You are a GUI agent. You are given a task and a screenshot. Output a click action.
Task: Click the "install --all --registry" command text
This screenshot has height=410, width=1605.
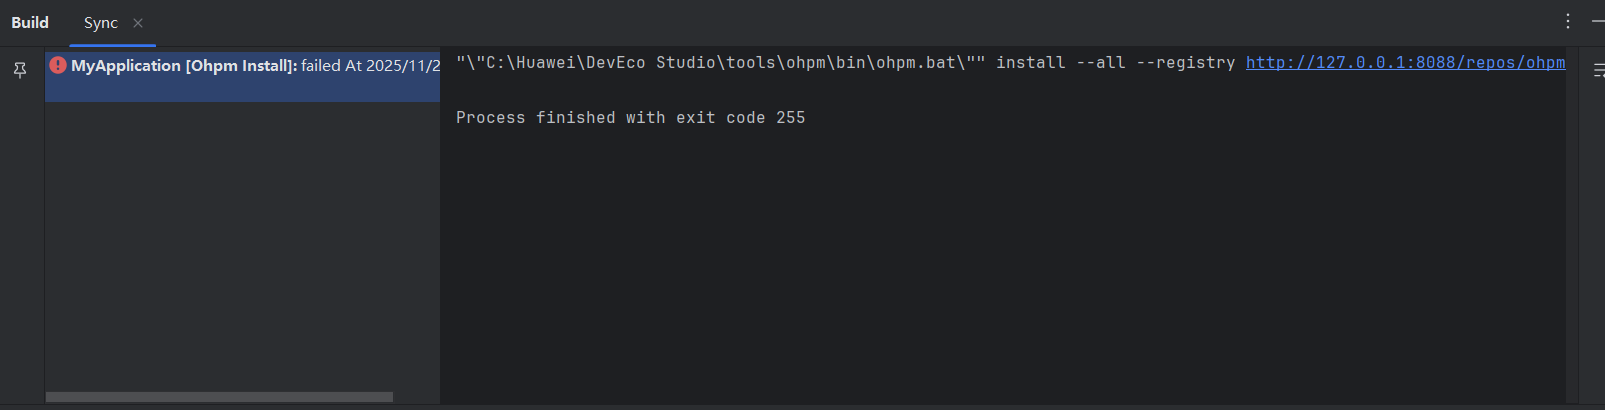(1115, 63)
